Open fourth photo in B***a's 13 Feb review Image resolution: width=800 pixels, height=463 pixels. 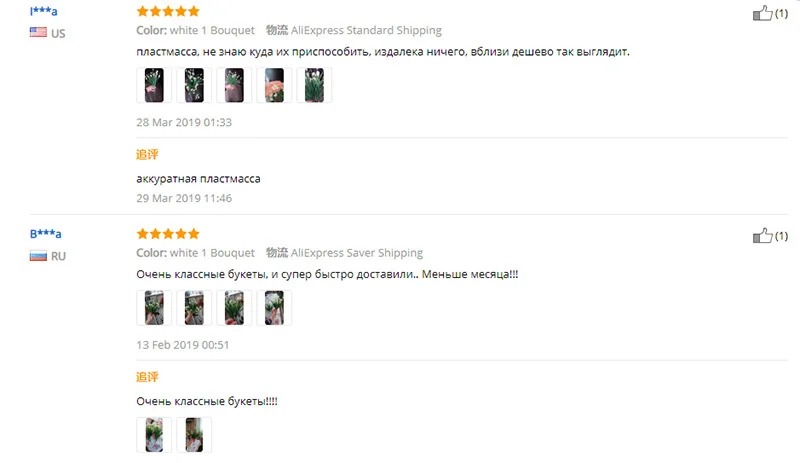click(x=274, y=308)
